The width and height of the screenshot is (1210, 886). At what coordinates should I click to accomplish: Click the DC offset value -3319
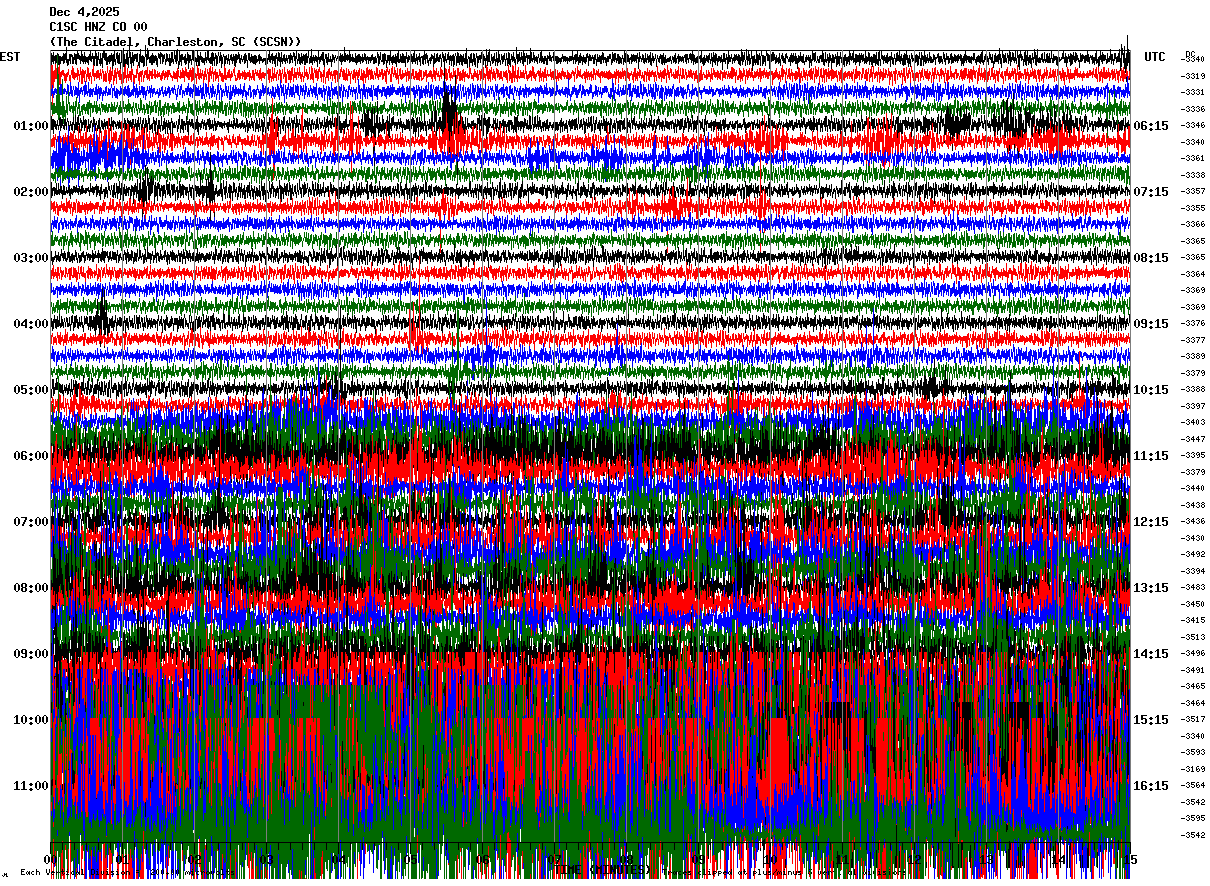[1194, 76]
